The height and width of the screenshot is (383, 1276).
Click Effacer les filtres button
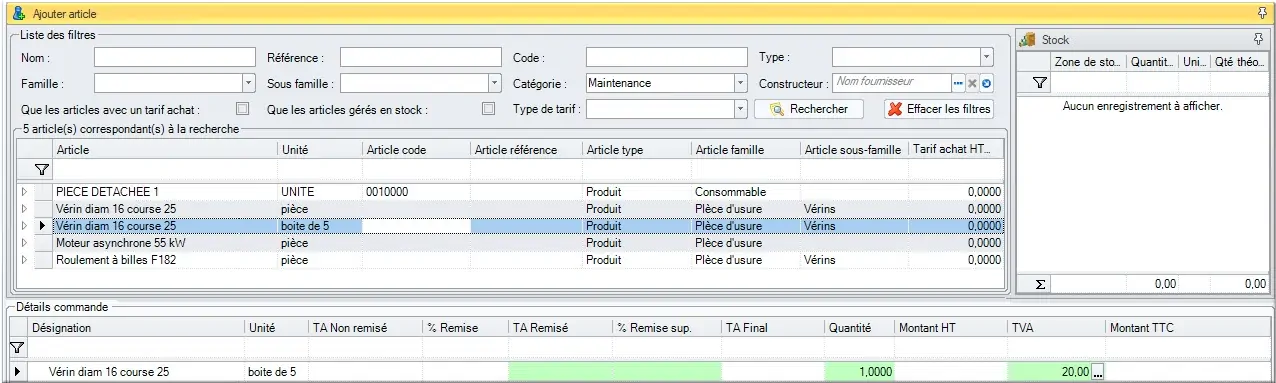point(939,109)
